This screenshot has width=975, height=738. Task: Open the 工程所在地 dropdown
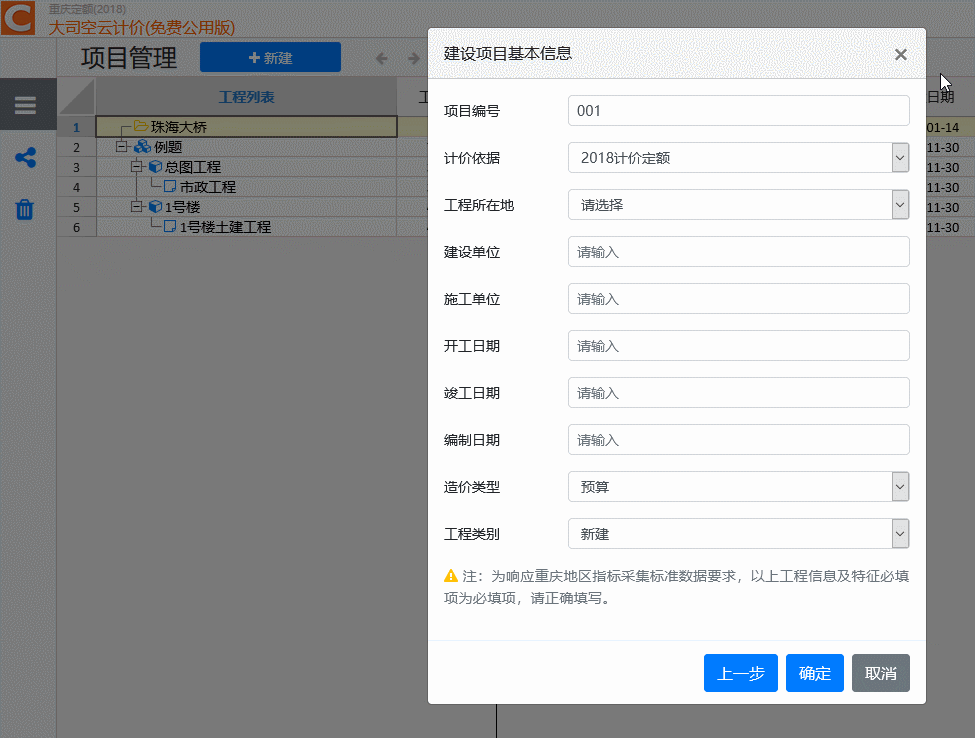(899, 205)
